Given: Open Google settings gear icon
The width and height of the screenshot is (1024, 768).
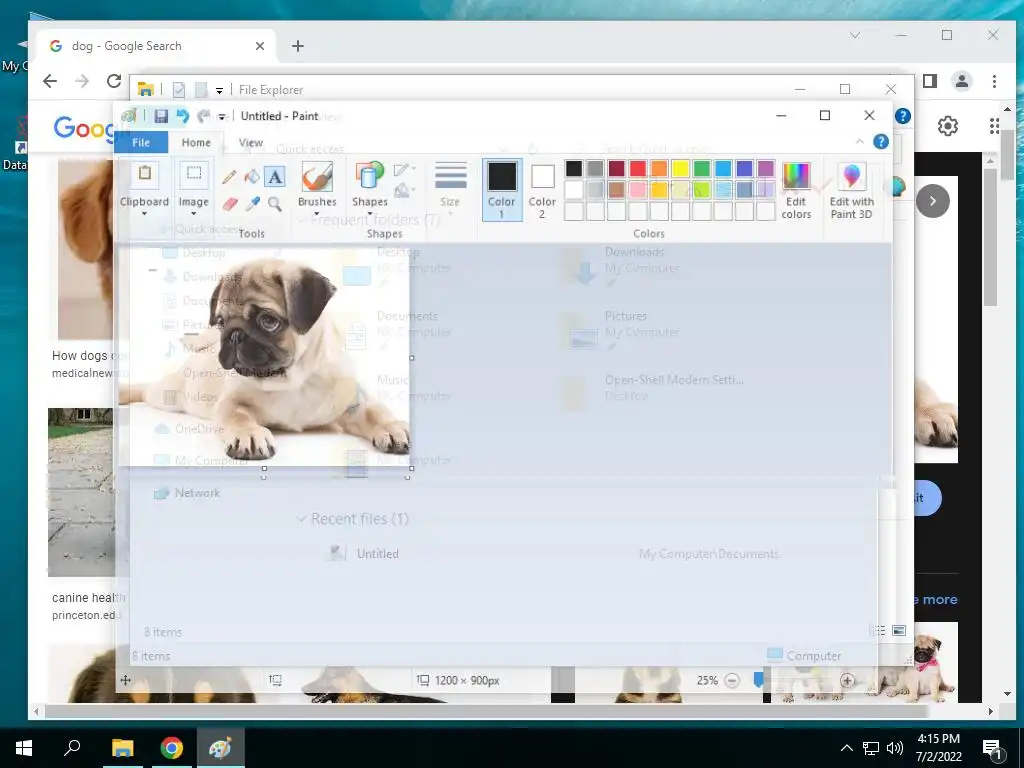Looking at the screenshot, I should 948,125.
